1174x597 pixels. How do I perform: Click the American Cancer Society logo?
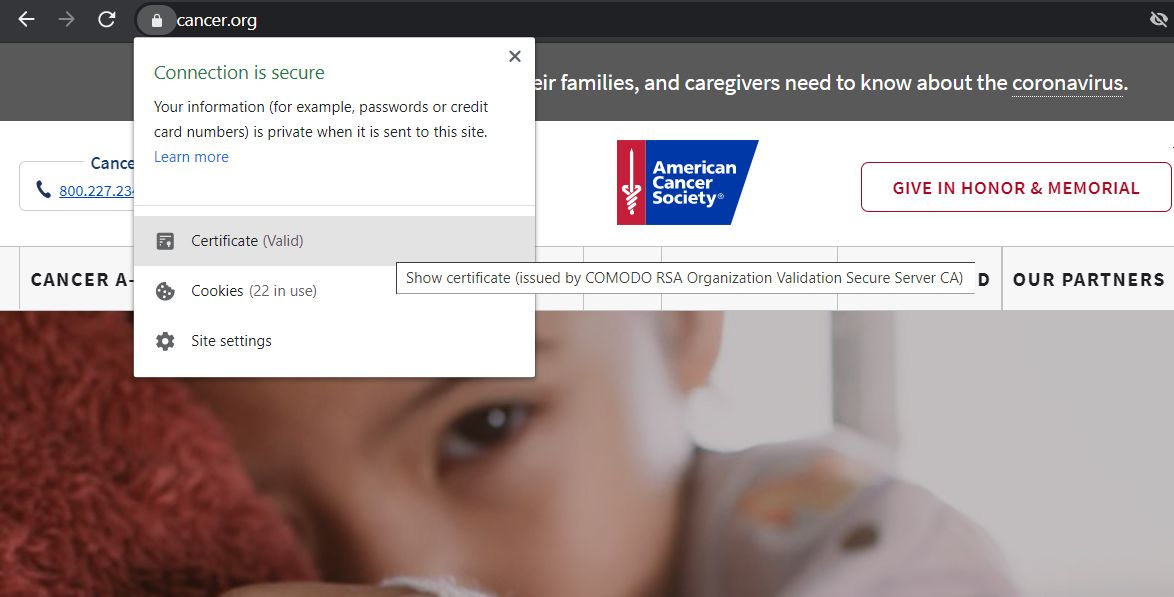tap(687, 182)
